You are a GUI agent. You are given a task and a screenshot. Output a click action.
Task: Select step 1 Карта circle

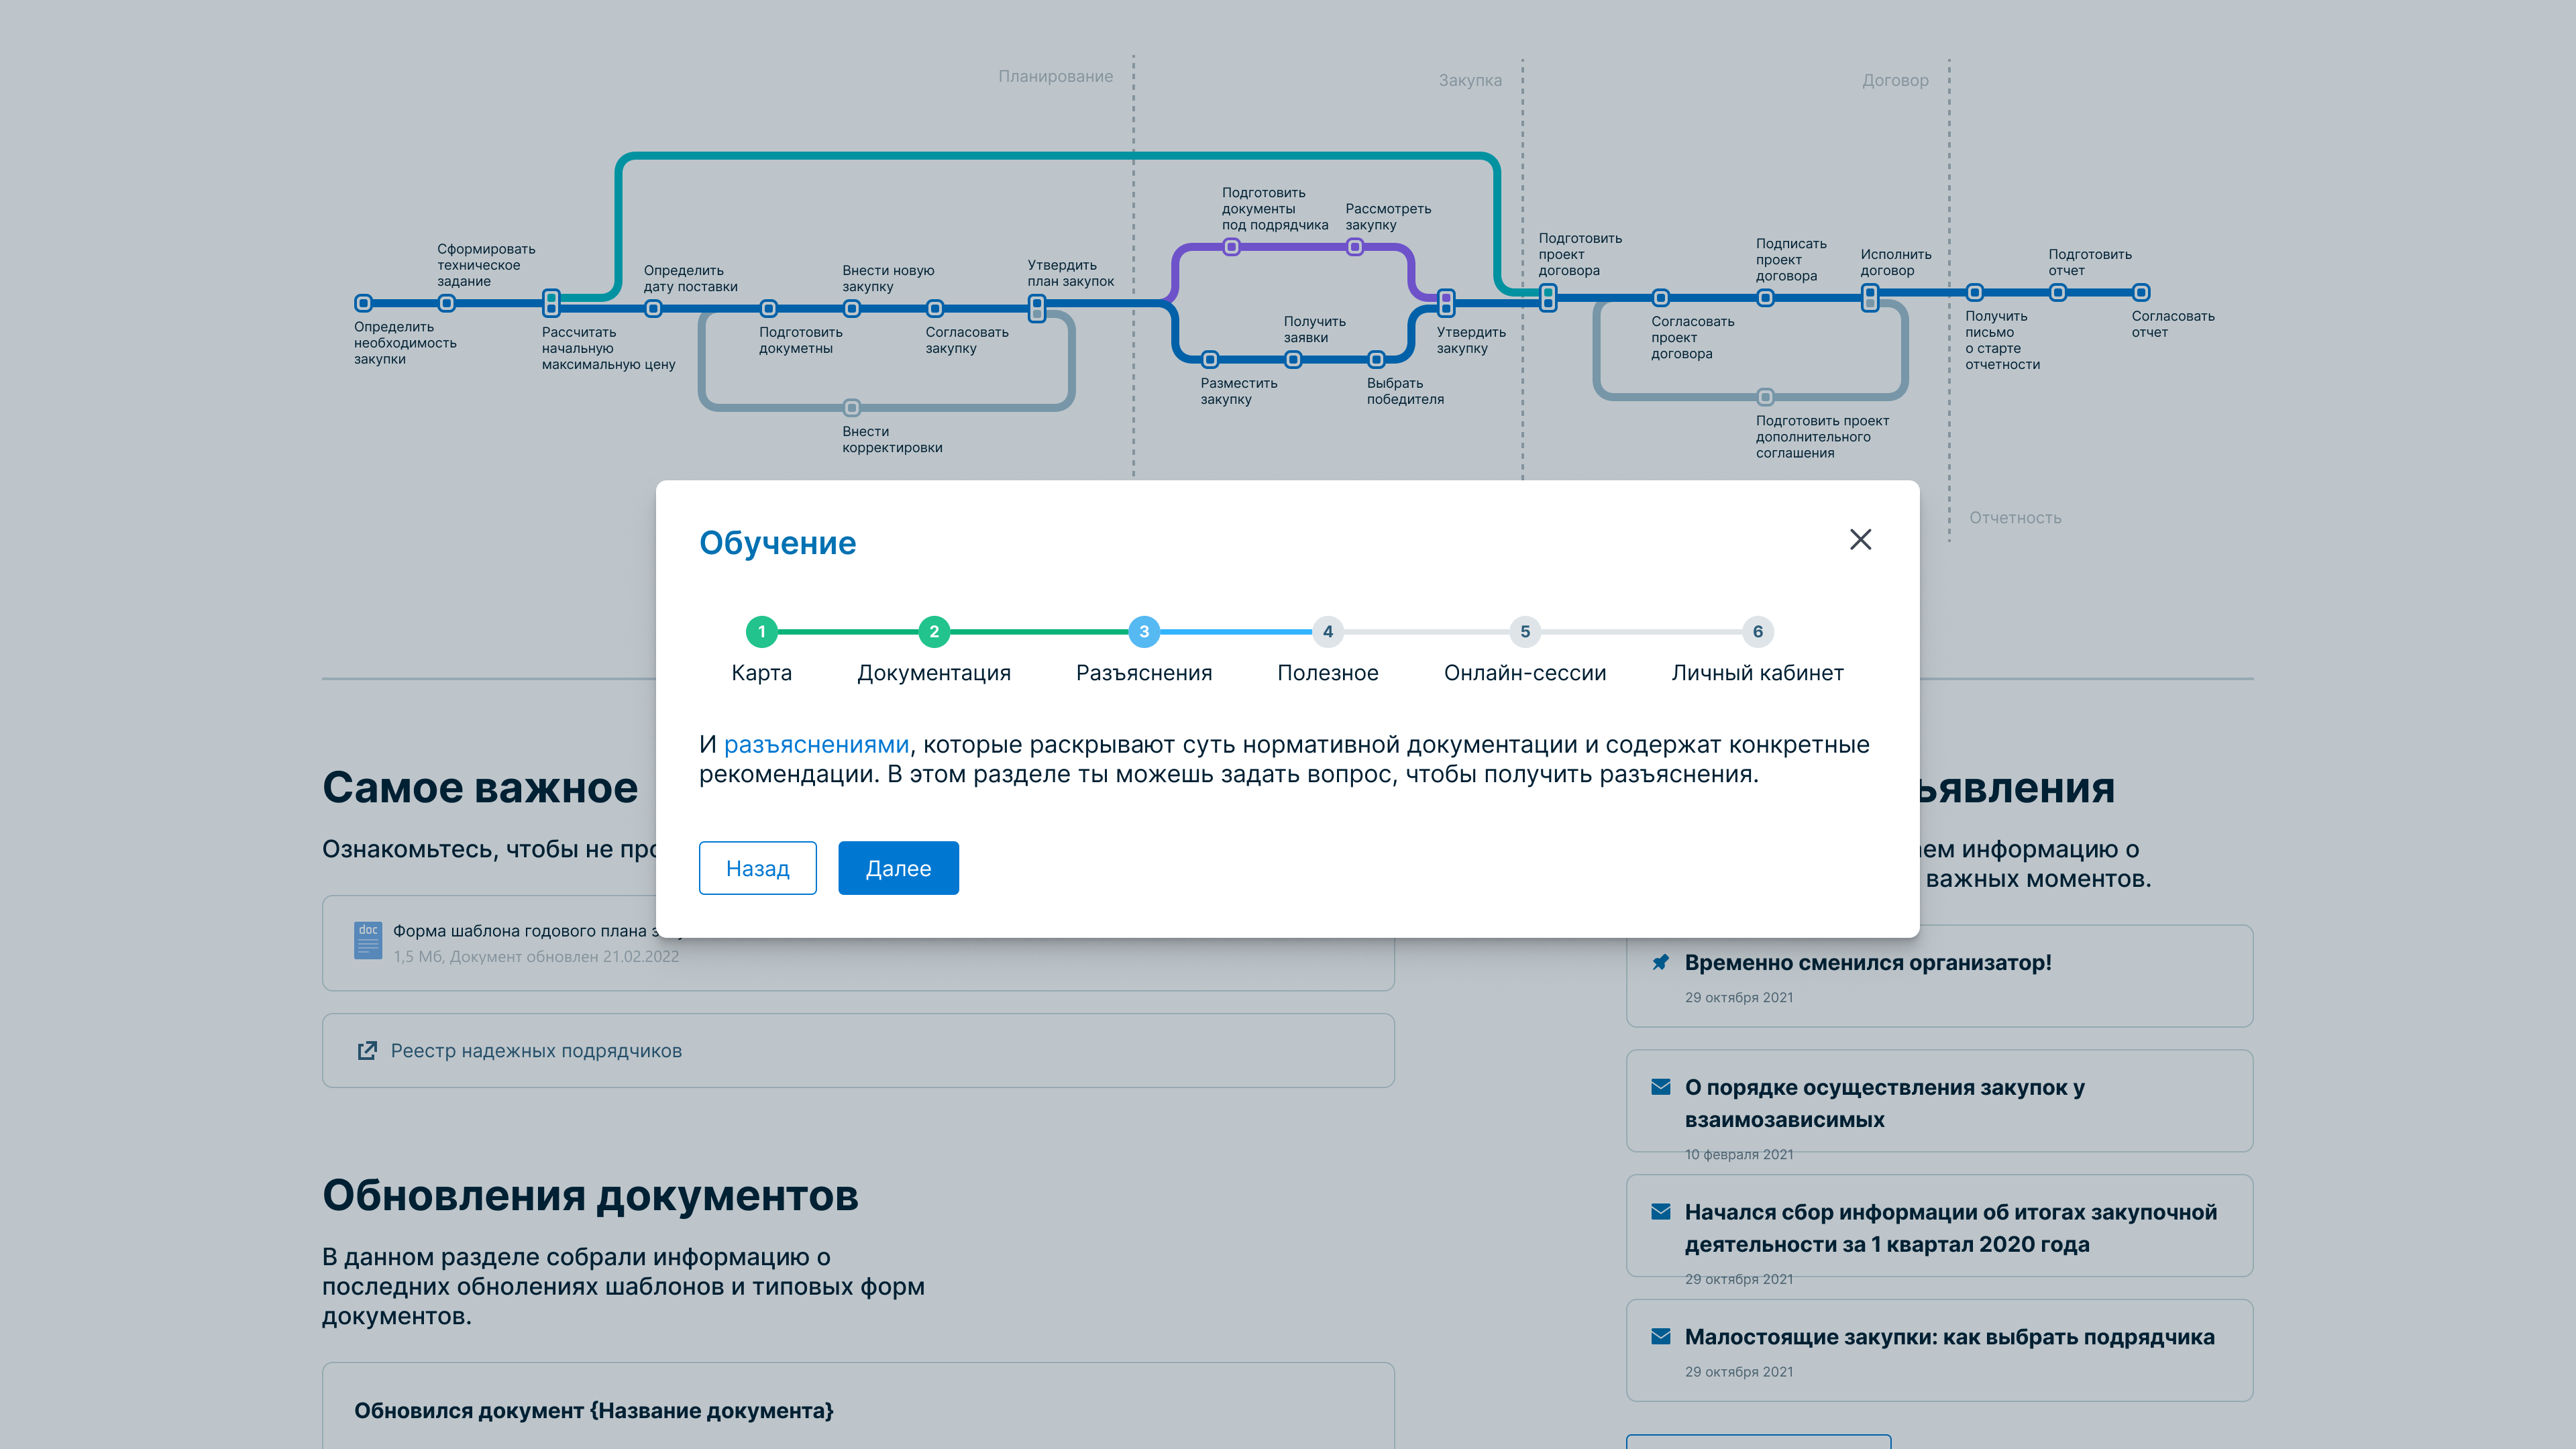click(x=761, y=631)
